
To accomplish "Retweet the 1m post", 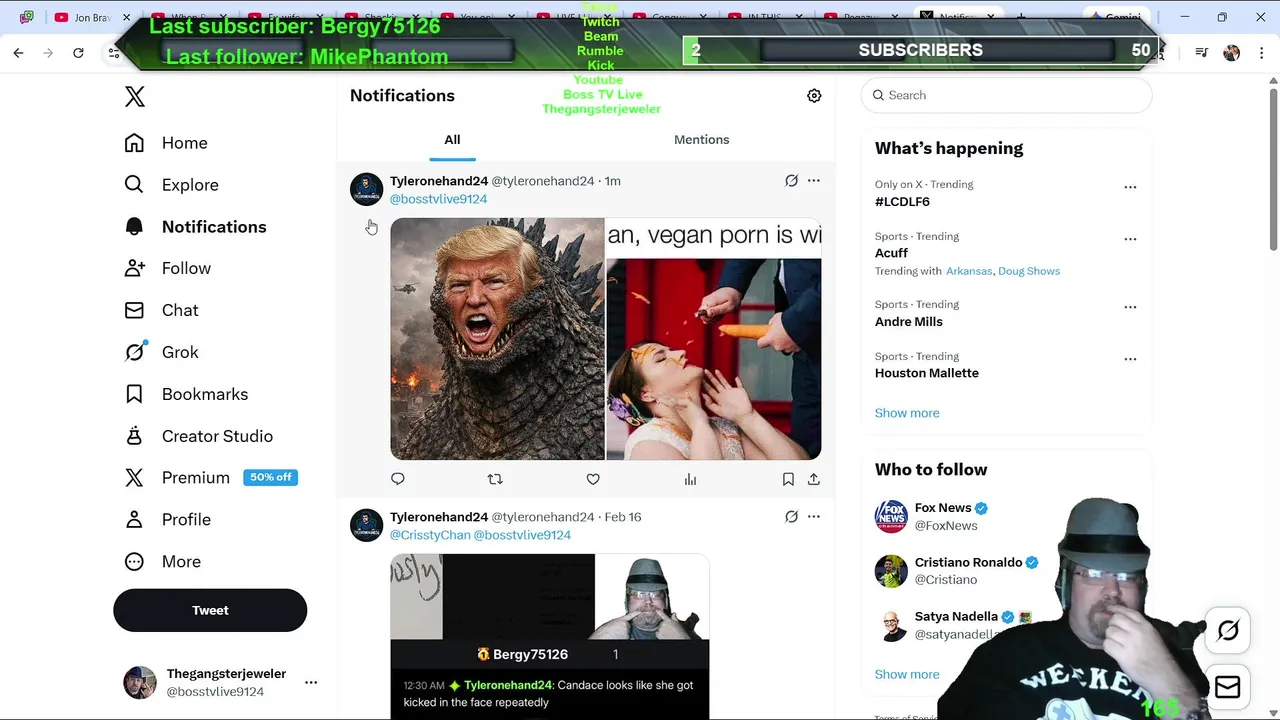I will [495, 479].
